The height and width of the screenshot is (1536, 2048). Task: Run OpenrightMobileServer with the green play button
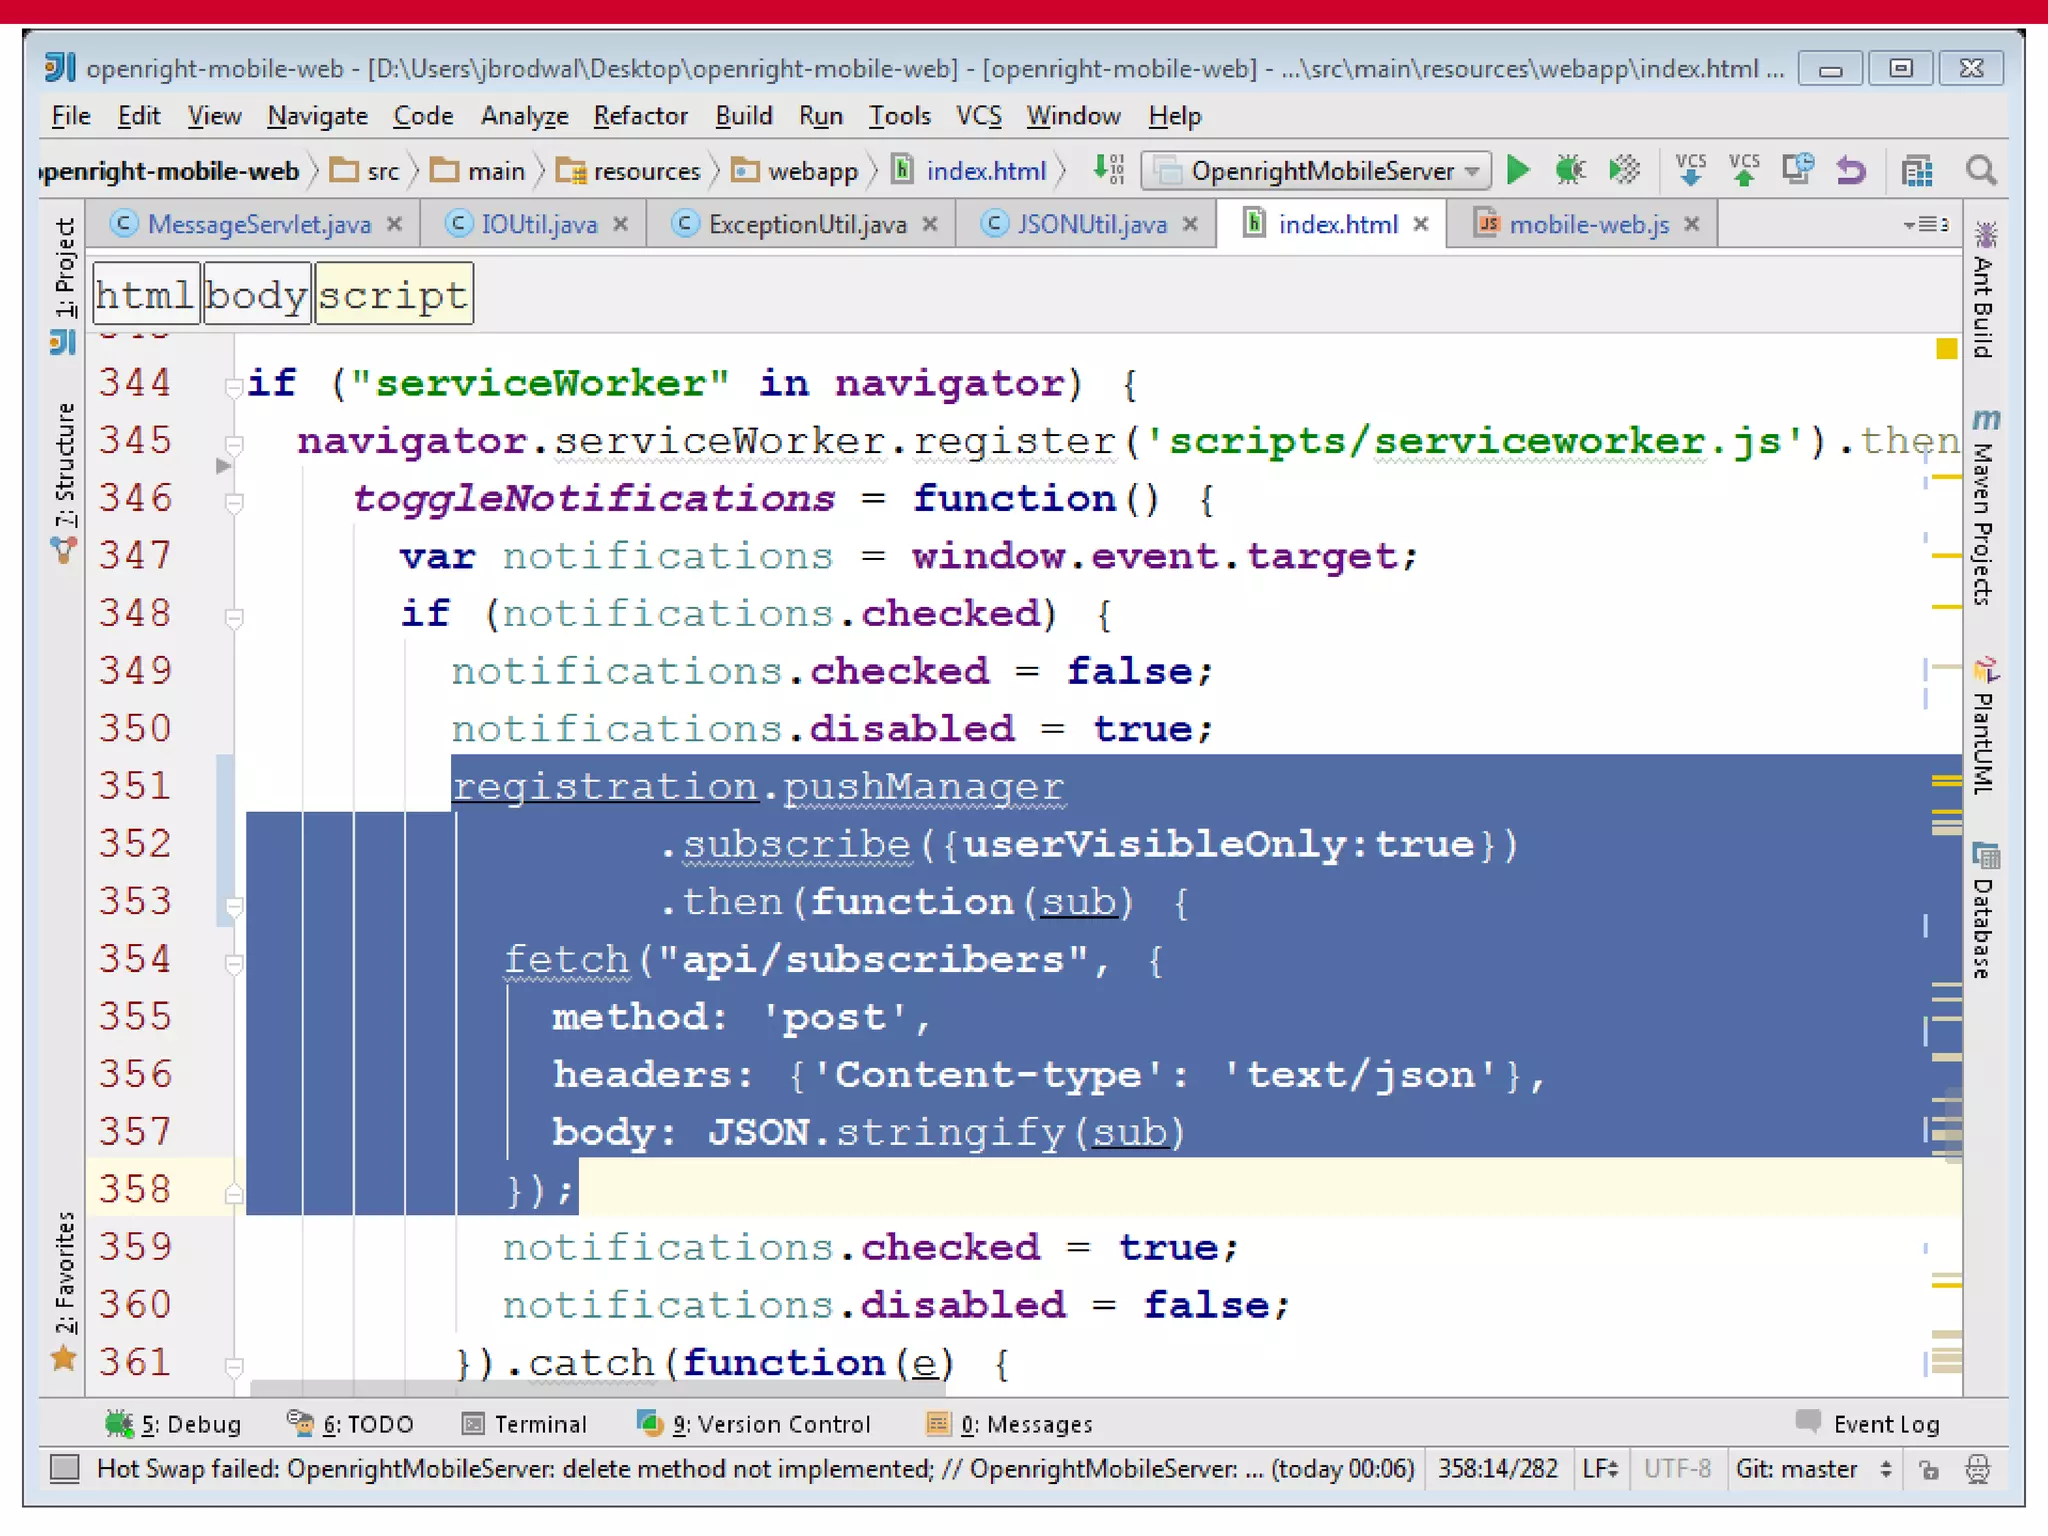(x=1518, y=171)
